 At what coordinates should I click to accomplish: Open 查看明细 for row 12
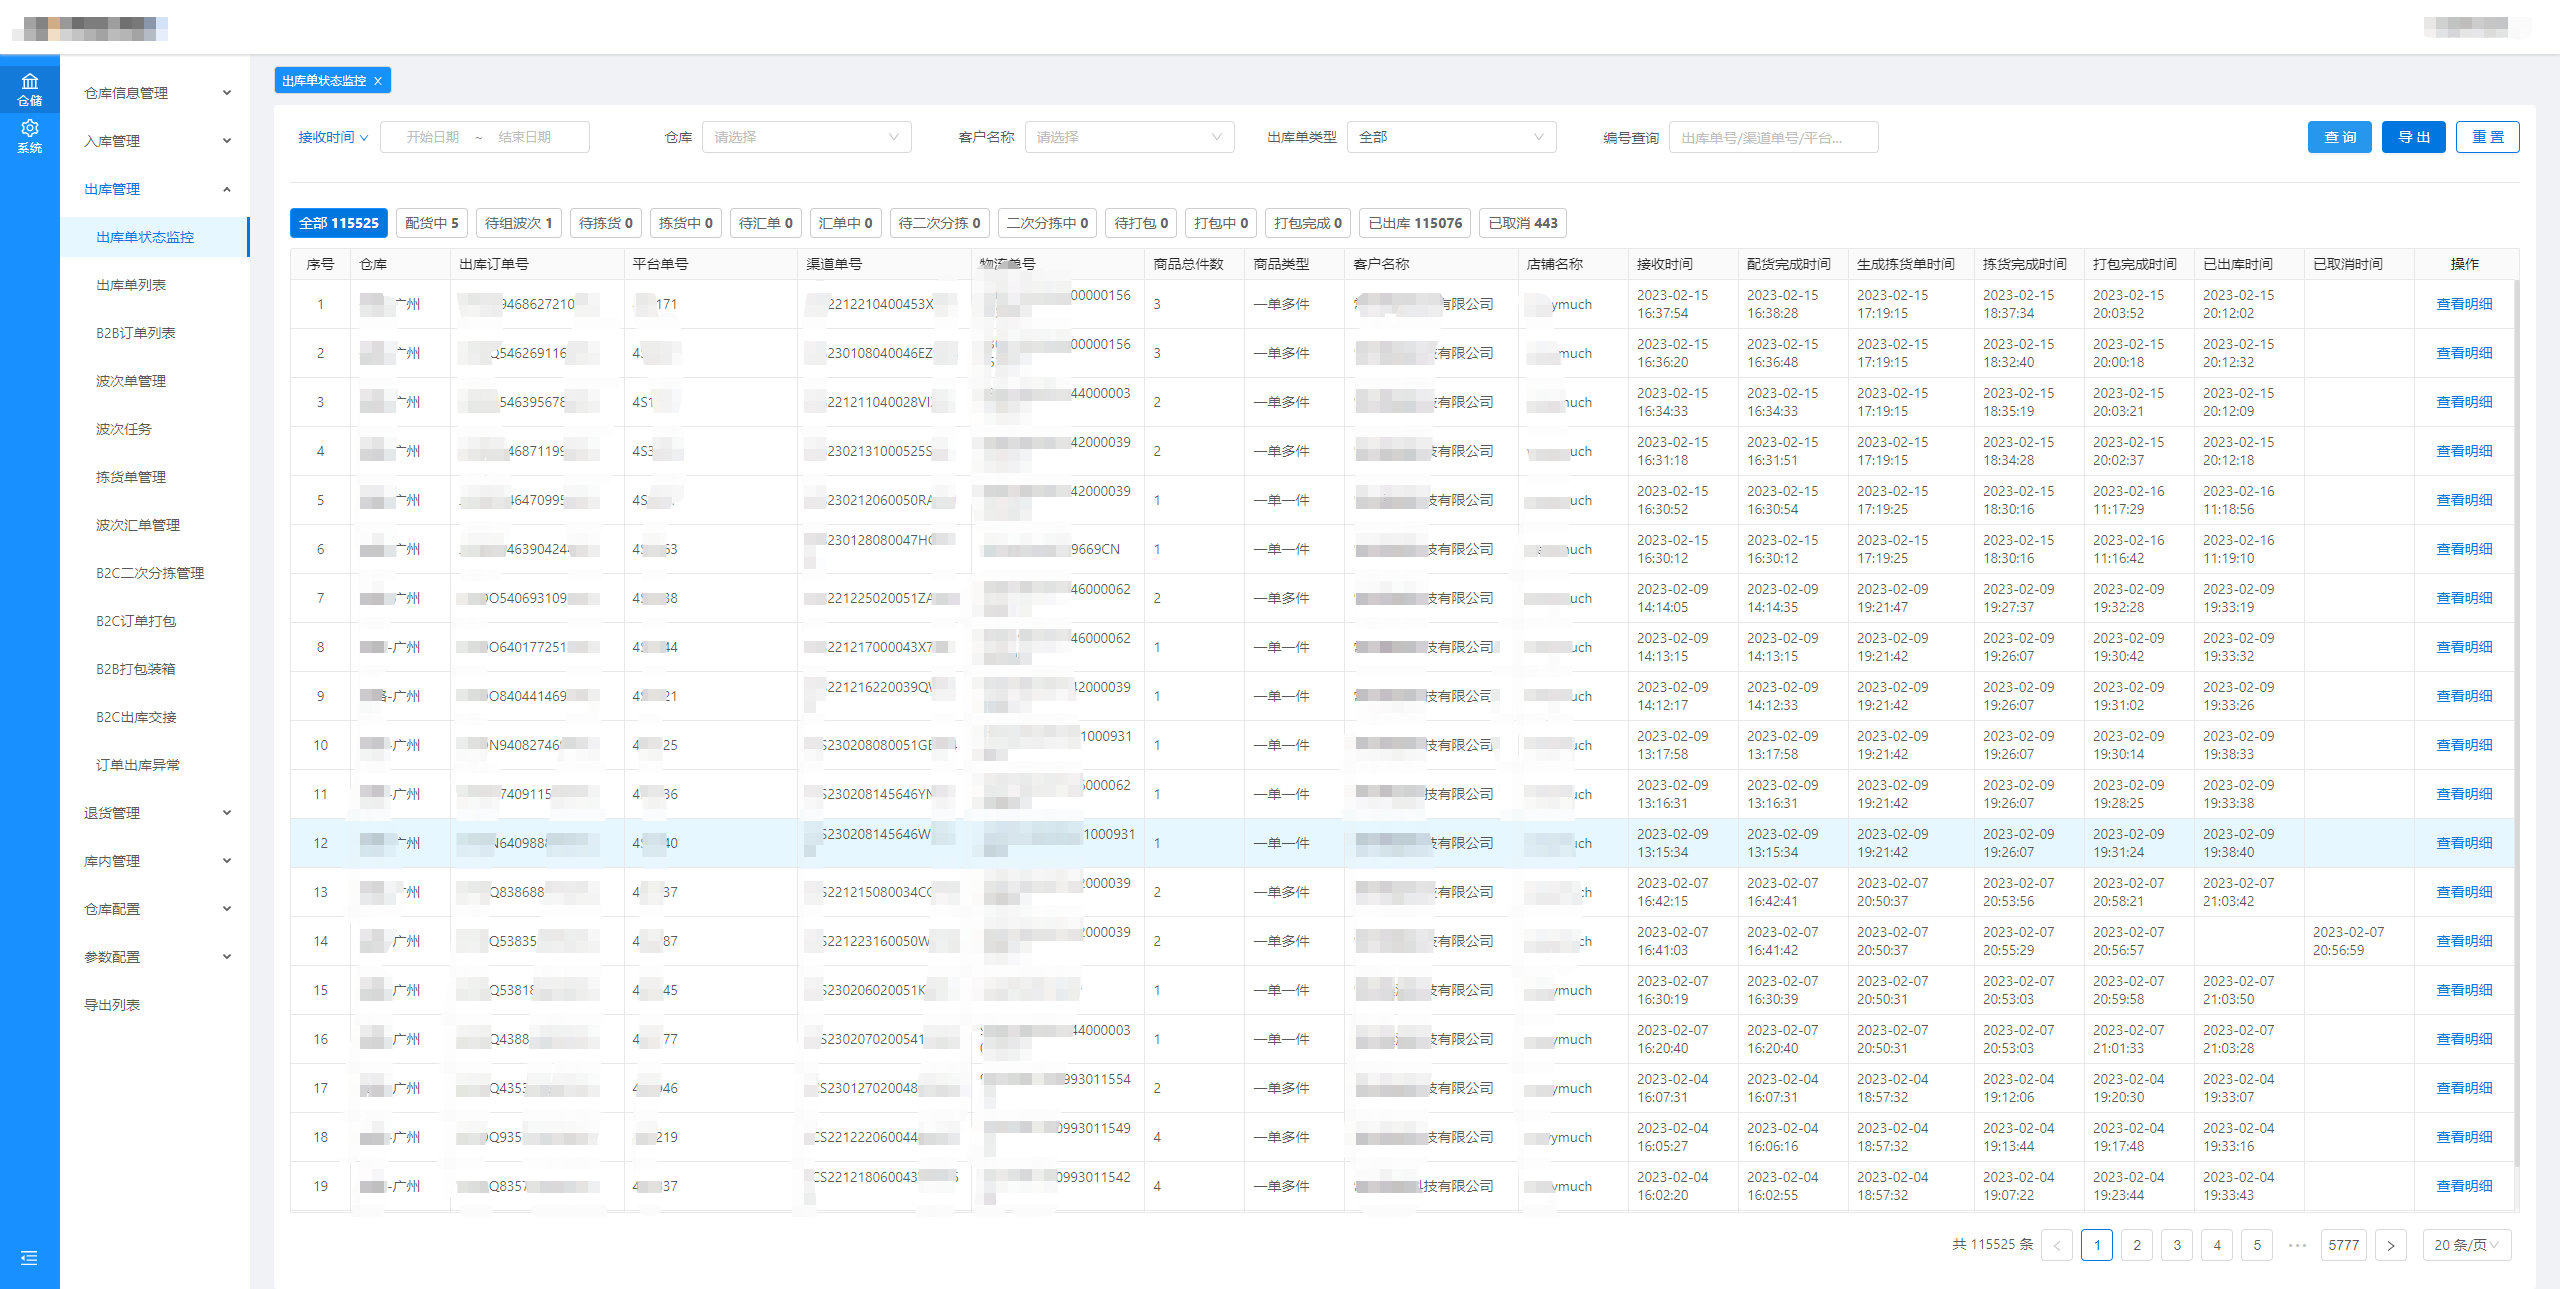point(2464,843)
